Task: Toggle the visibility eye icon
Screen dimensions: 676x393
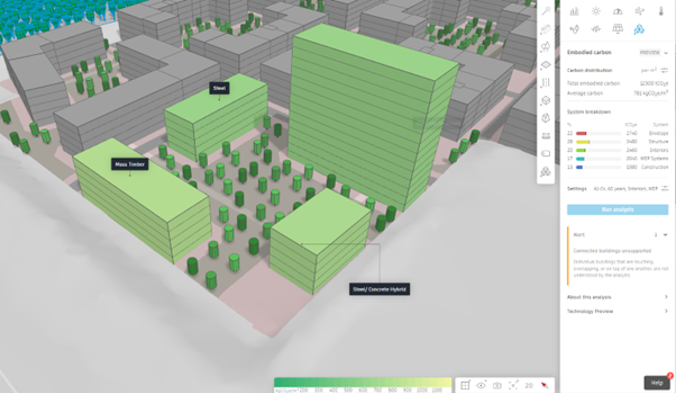Action: coord(481,385)
